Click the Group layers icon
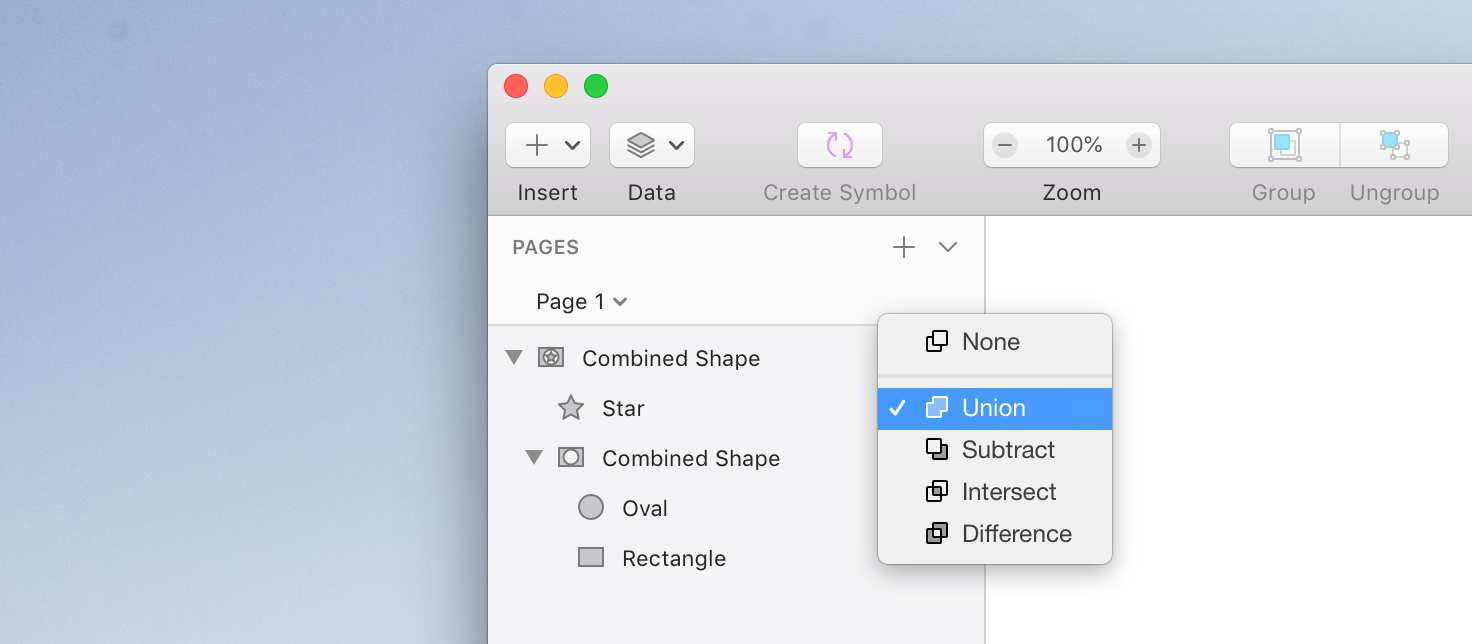 tap(1284, 145)
